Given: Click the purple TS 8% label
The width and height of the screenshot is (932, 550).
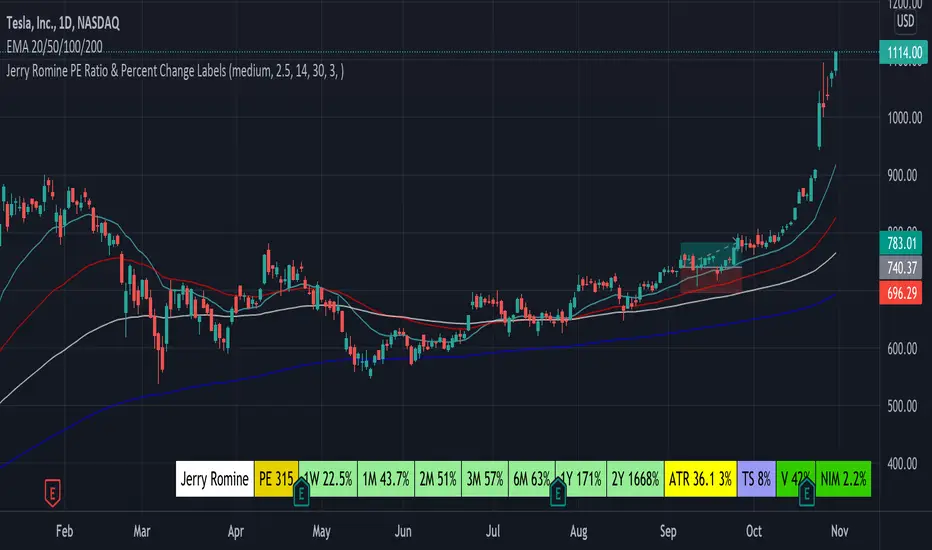Looking at the screenshot, I should tap(756, 480).
